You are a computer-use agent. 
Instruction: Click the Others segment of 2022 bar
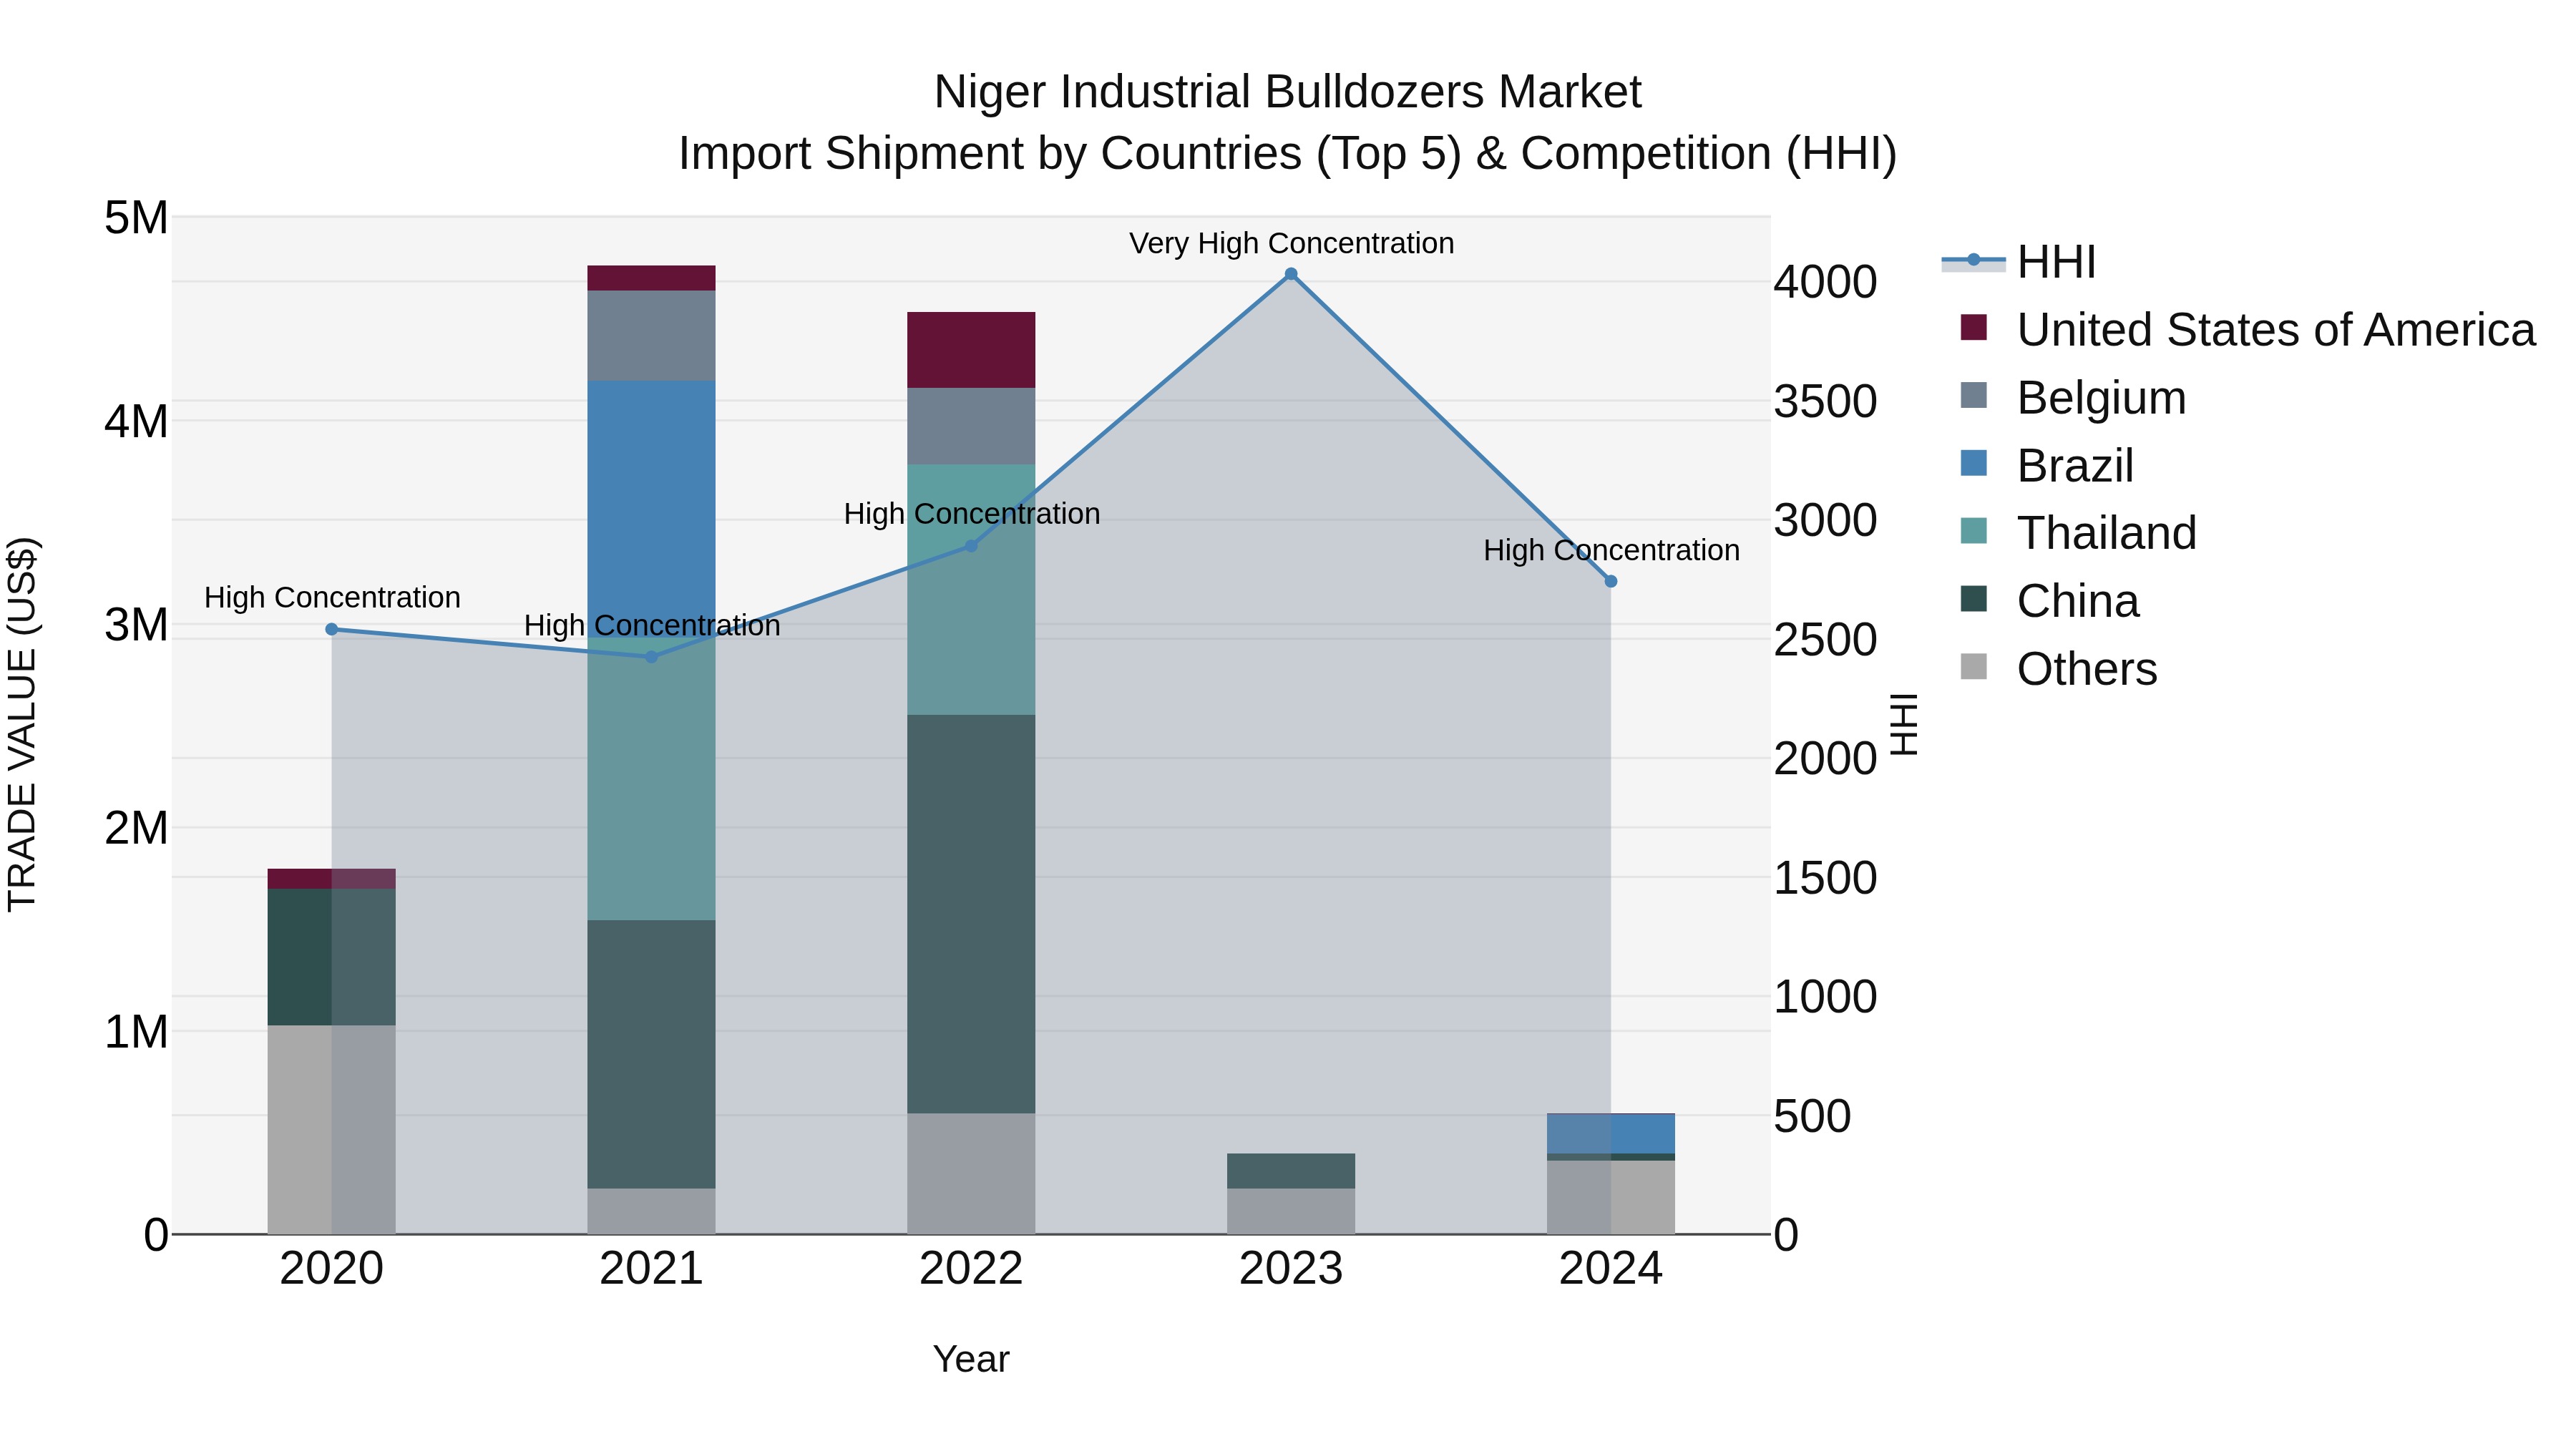971,1174
